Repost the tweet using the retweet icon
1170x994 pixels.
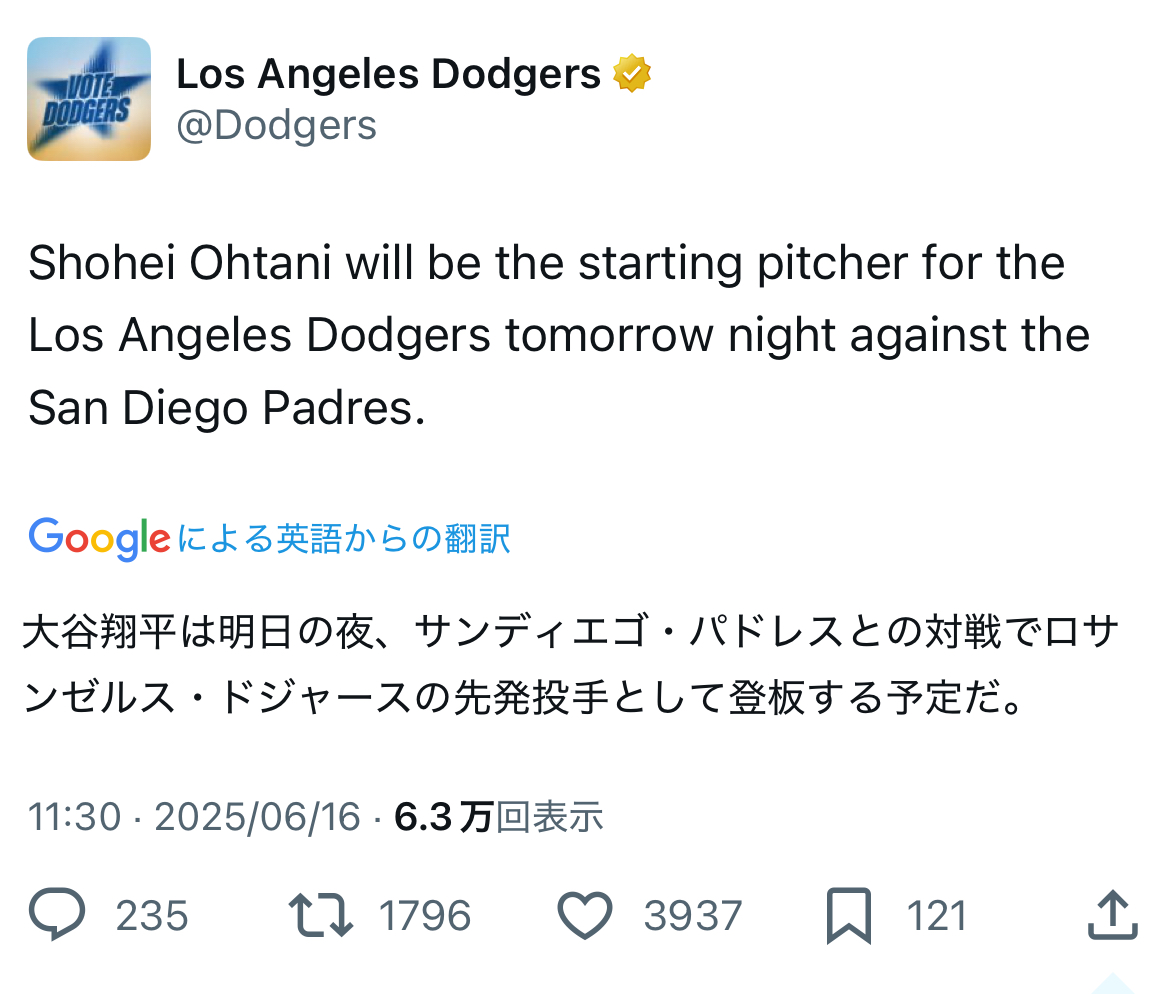(320, 915)
